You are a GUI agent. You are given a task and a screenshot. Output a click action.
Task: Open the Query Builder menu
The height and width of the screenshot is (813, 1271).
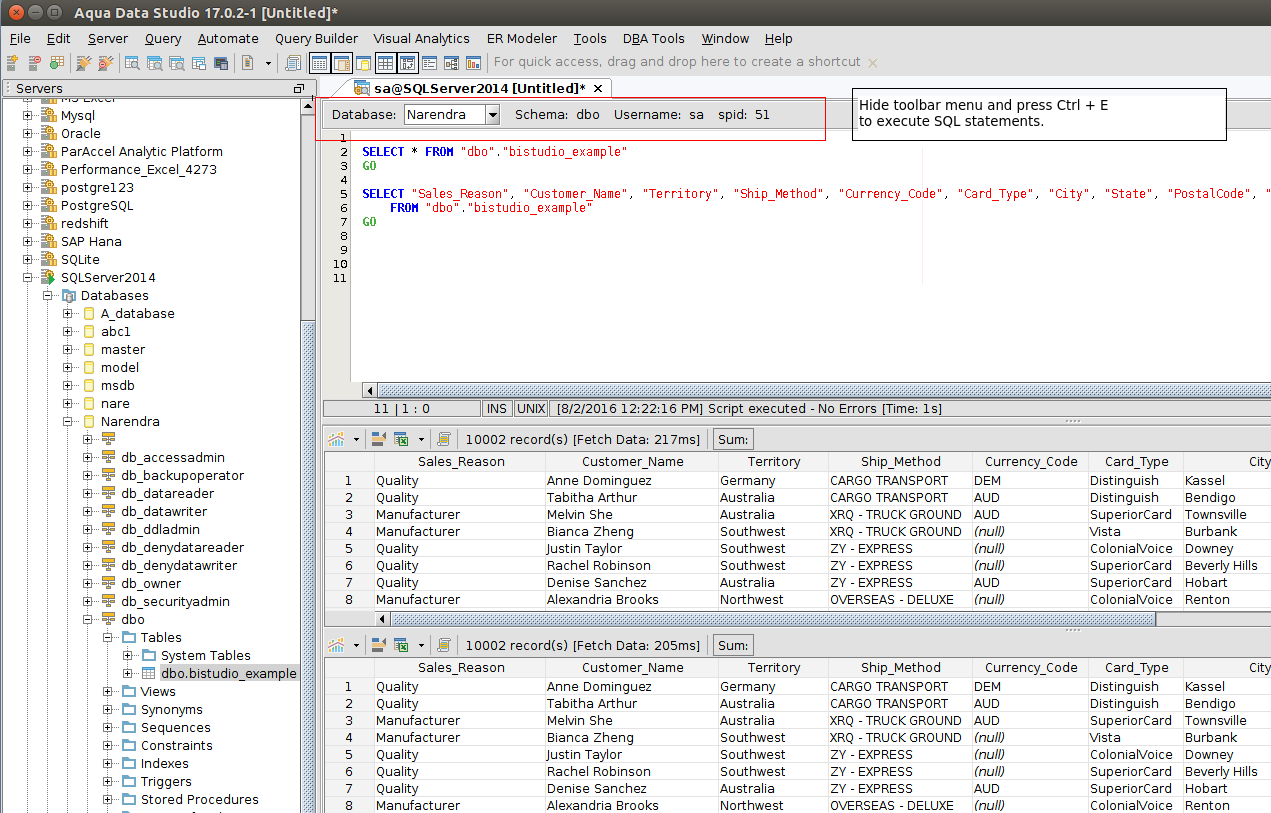point(316,38)
